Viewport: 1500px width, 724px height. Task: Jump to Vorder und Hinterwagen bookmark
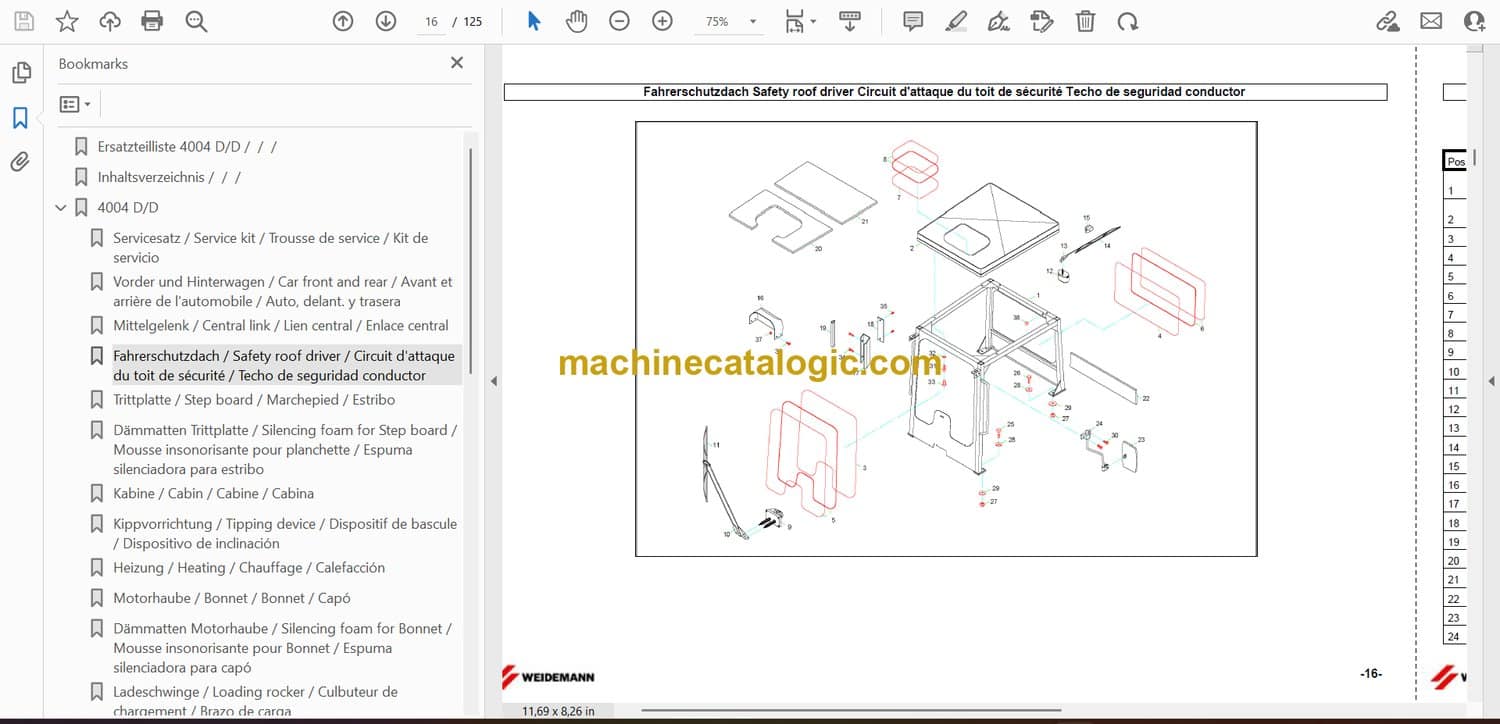(283, 292)
